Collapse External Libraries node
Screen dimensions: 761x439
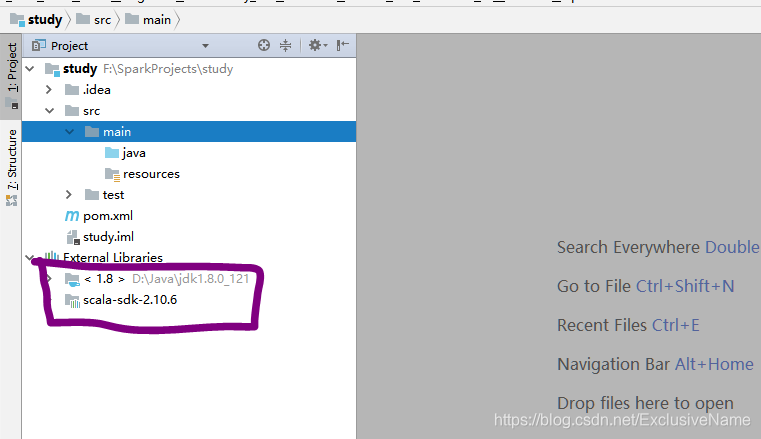(x=30, y=258)
